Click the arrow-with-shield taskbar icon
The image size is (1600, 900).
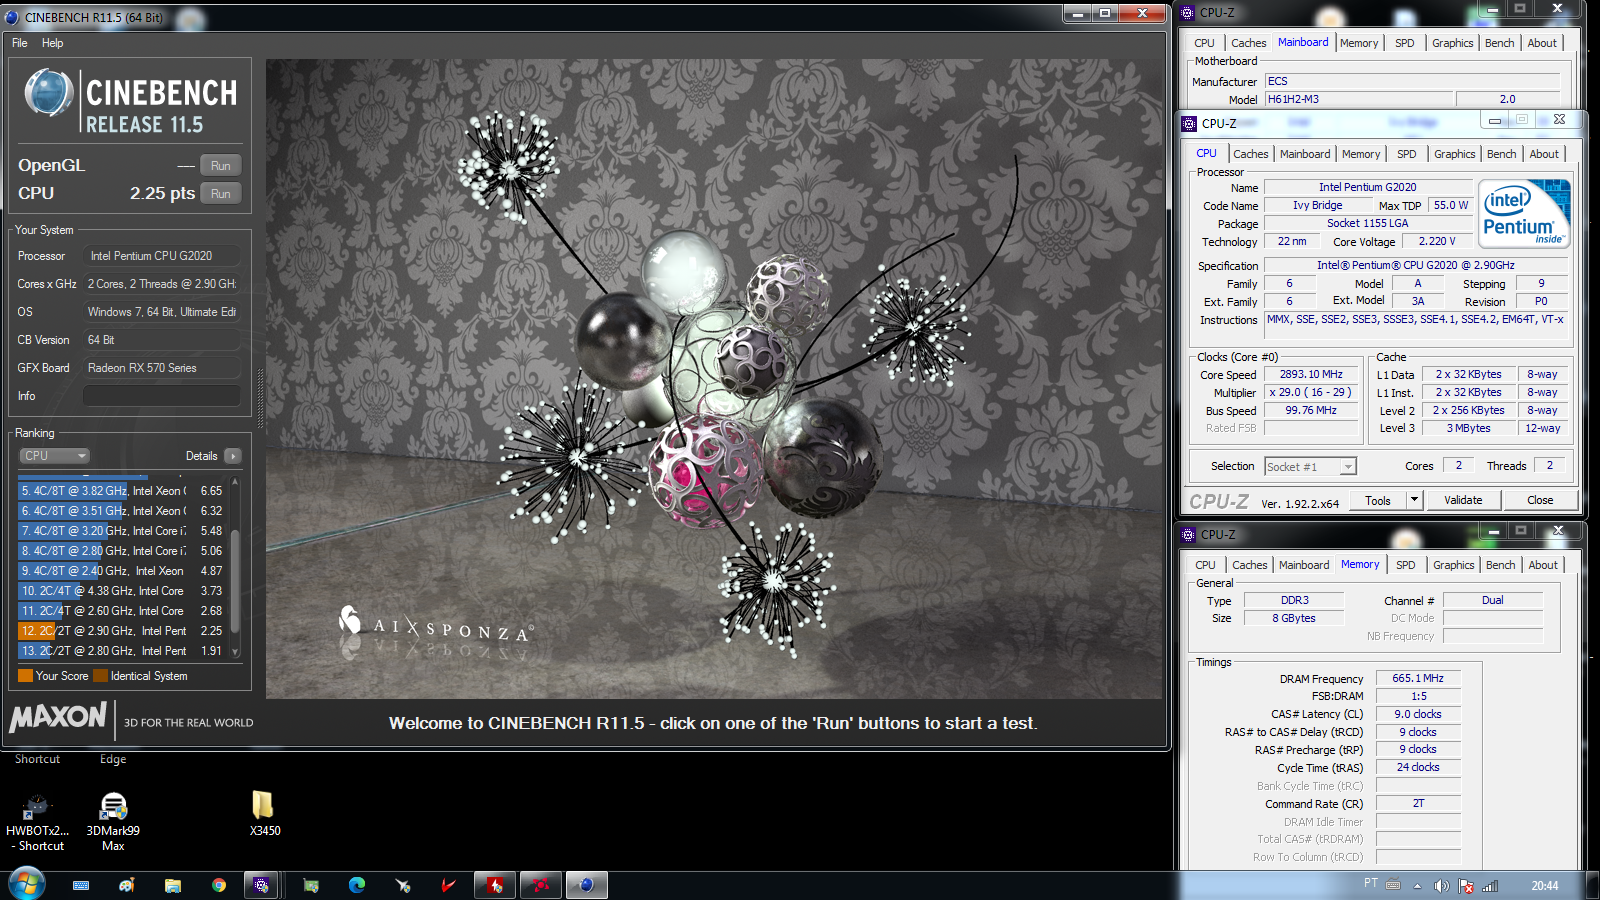pyautogui.click(x=403, y=885)
